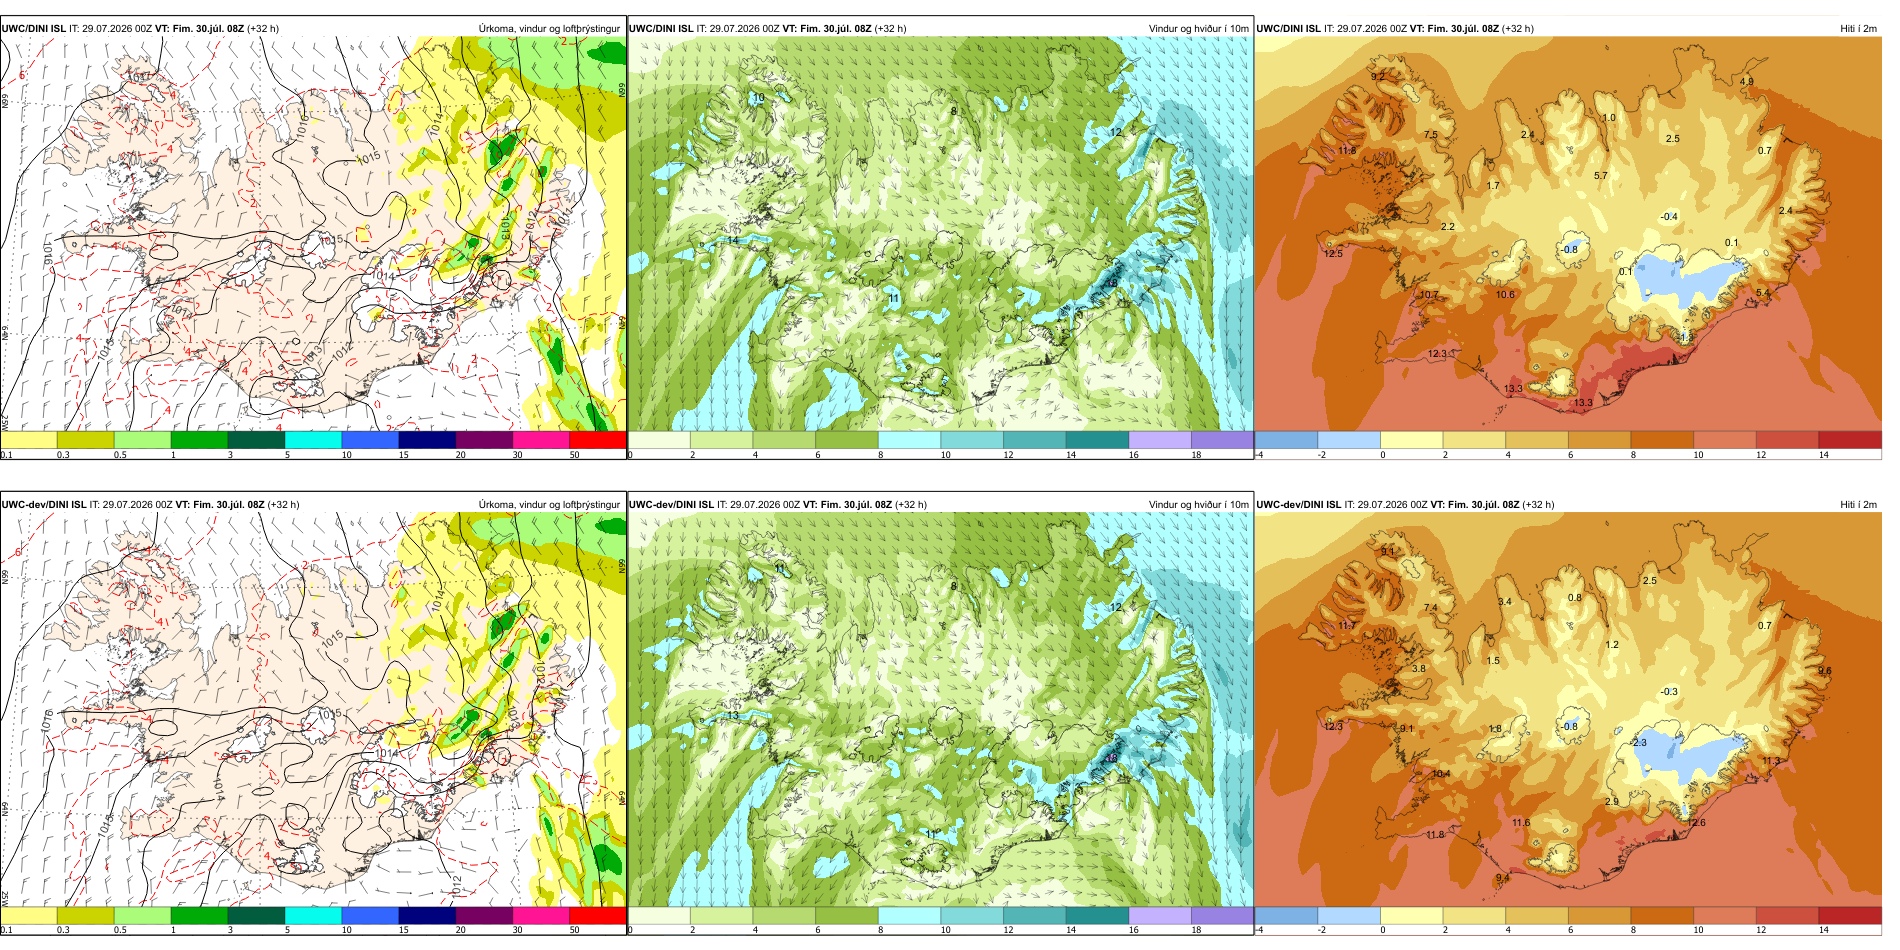The height and width of the screenshot is (950, 1900).
Task: Click the bright blue swatch in UWC-dev precipitation legend
Action: pos(370,915)
